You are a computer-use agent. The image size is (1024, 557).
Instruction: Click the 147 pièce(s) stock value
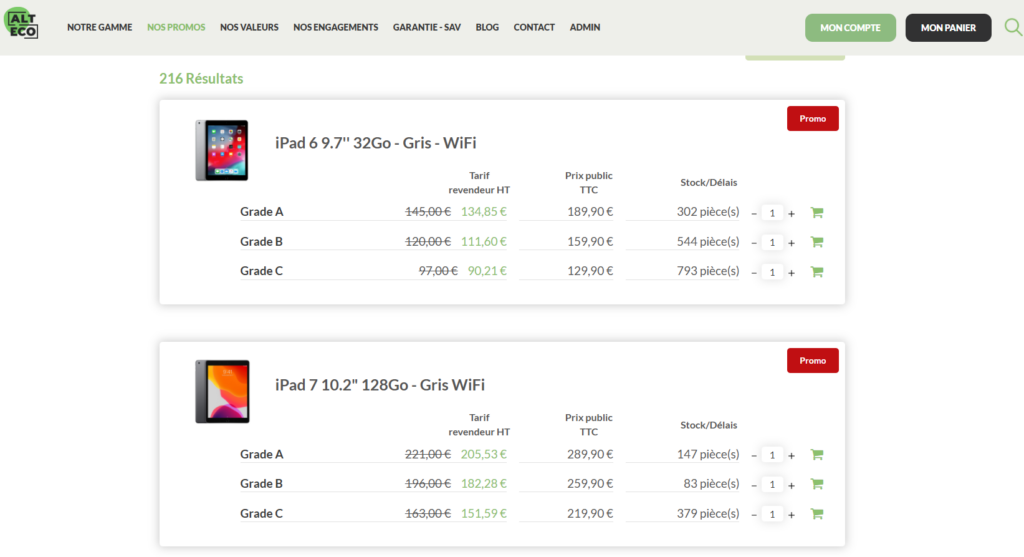(x=708, y=454)
